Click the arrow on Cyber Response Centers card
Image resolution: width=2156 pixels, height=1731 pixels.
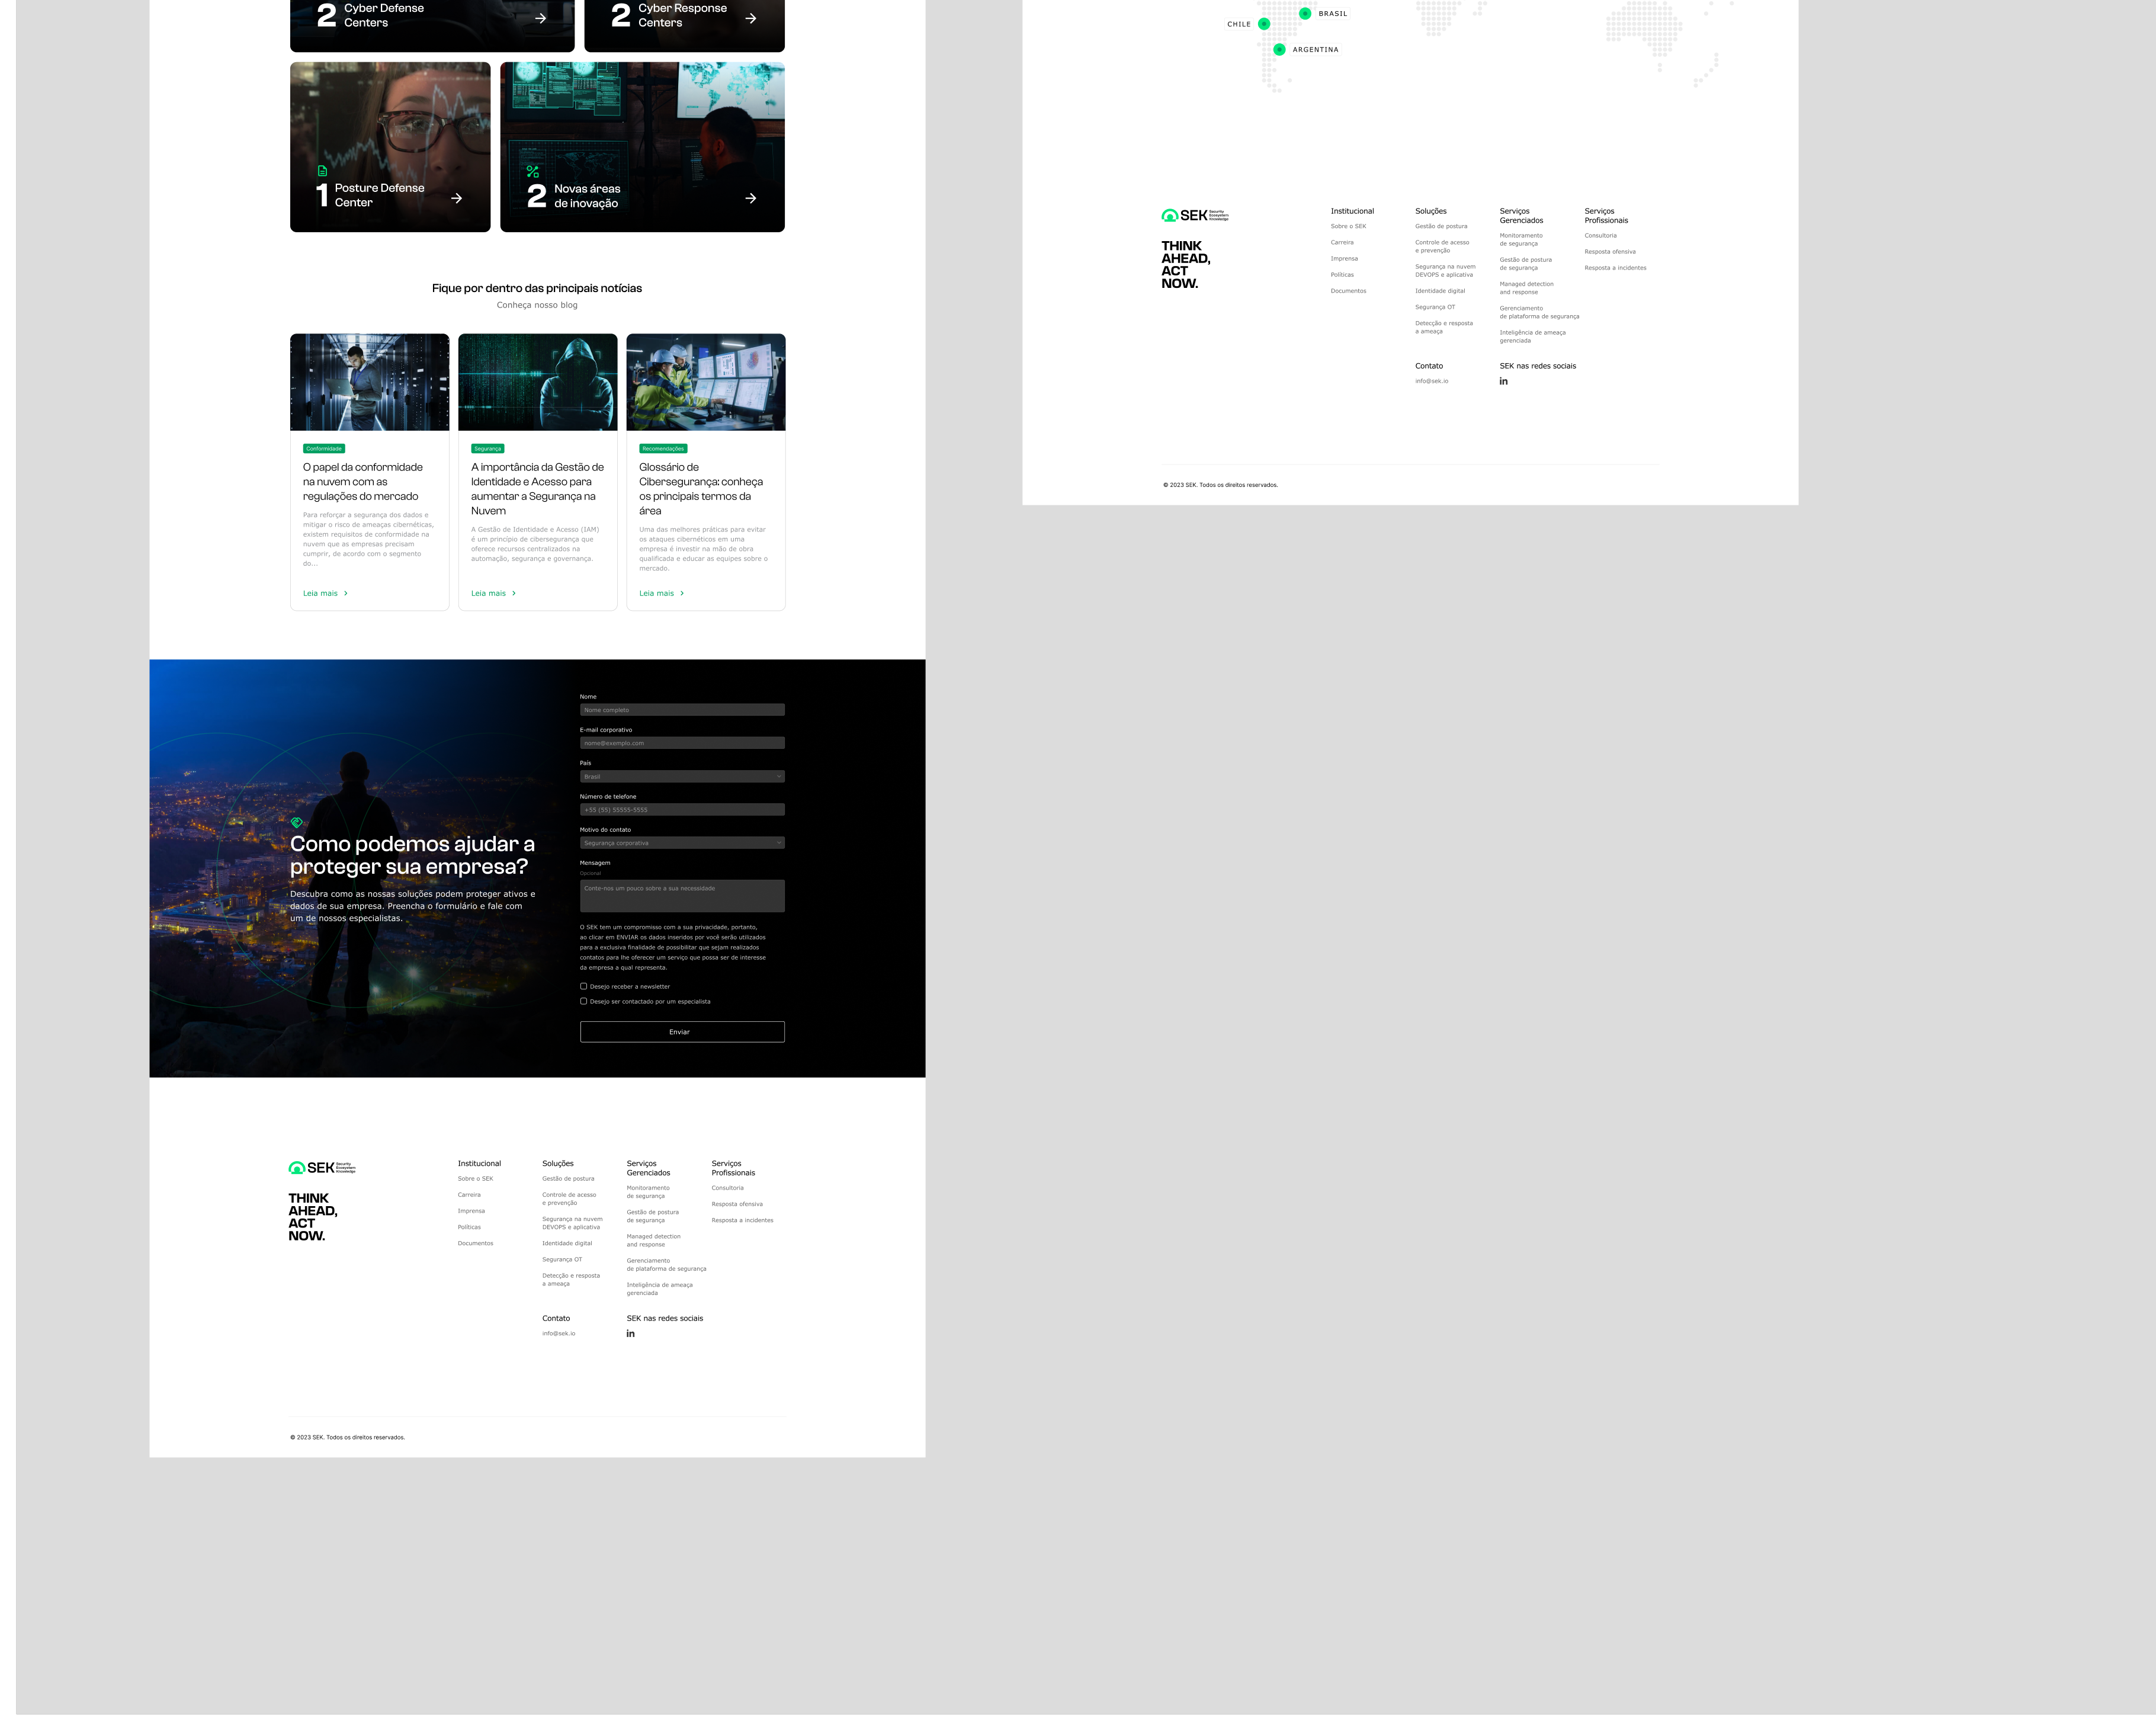(750, 18)
